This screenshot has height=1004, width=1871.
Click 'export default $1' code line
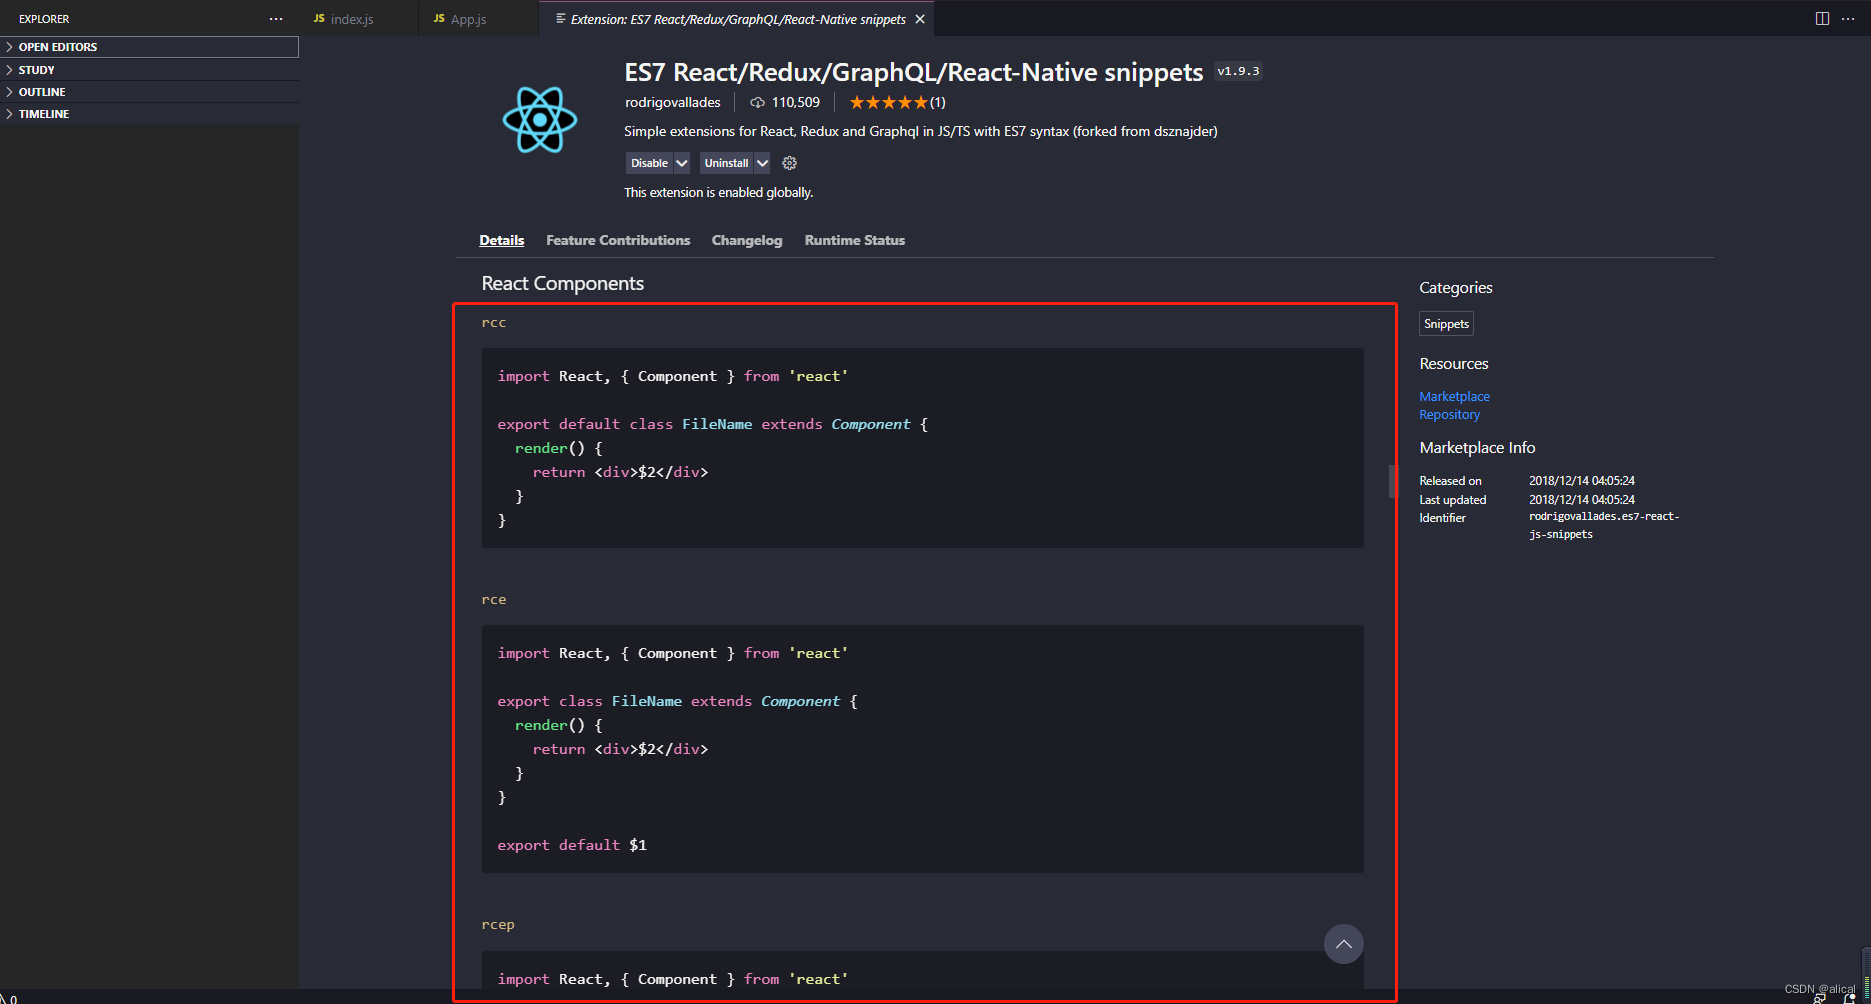[572, 845]
